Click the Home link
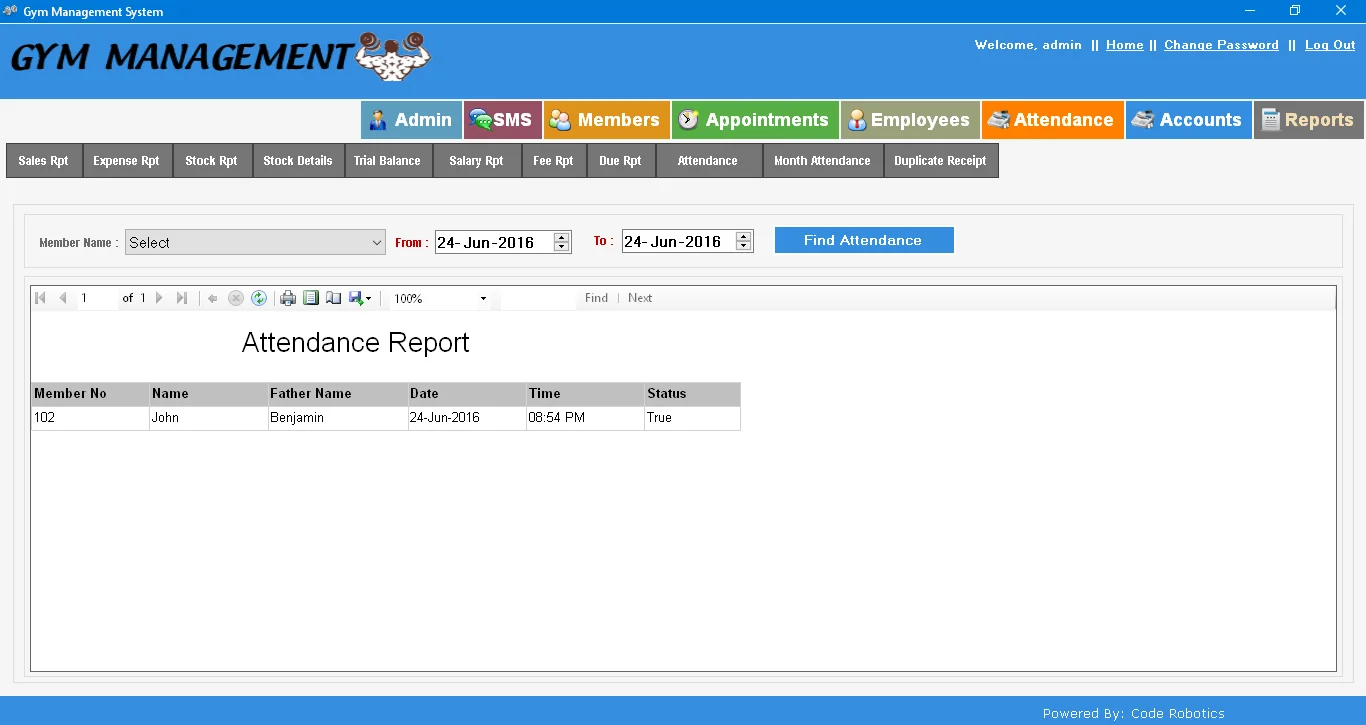This screenshot has height=725, width=1366. pyautogui.click(x=1125, y=45)
